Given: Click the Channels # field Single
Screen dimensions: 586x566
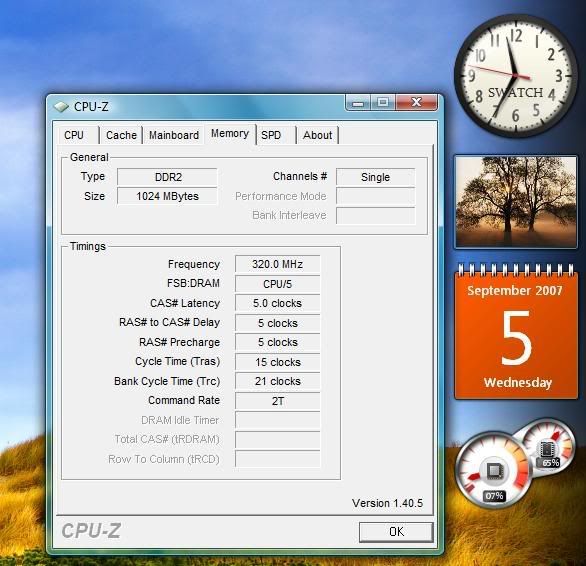Looking at the screenshot, I should pyautogui.click(x=375, y=177).
